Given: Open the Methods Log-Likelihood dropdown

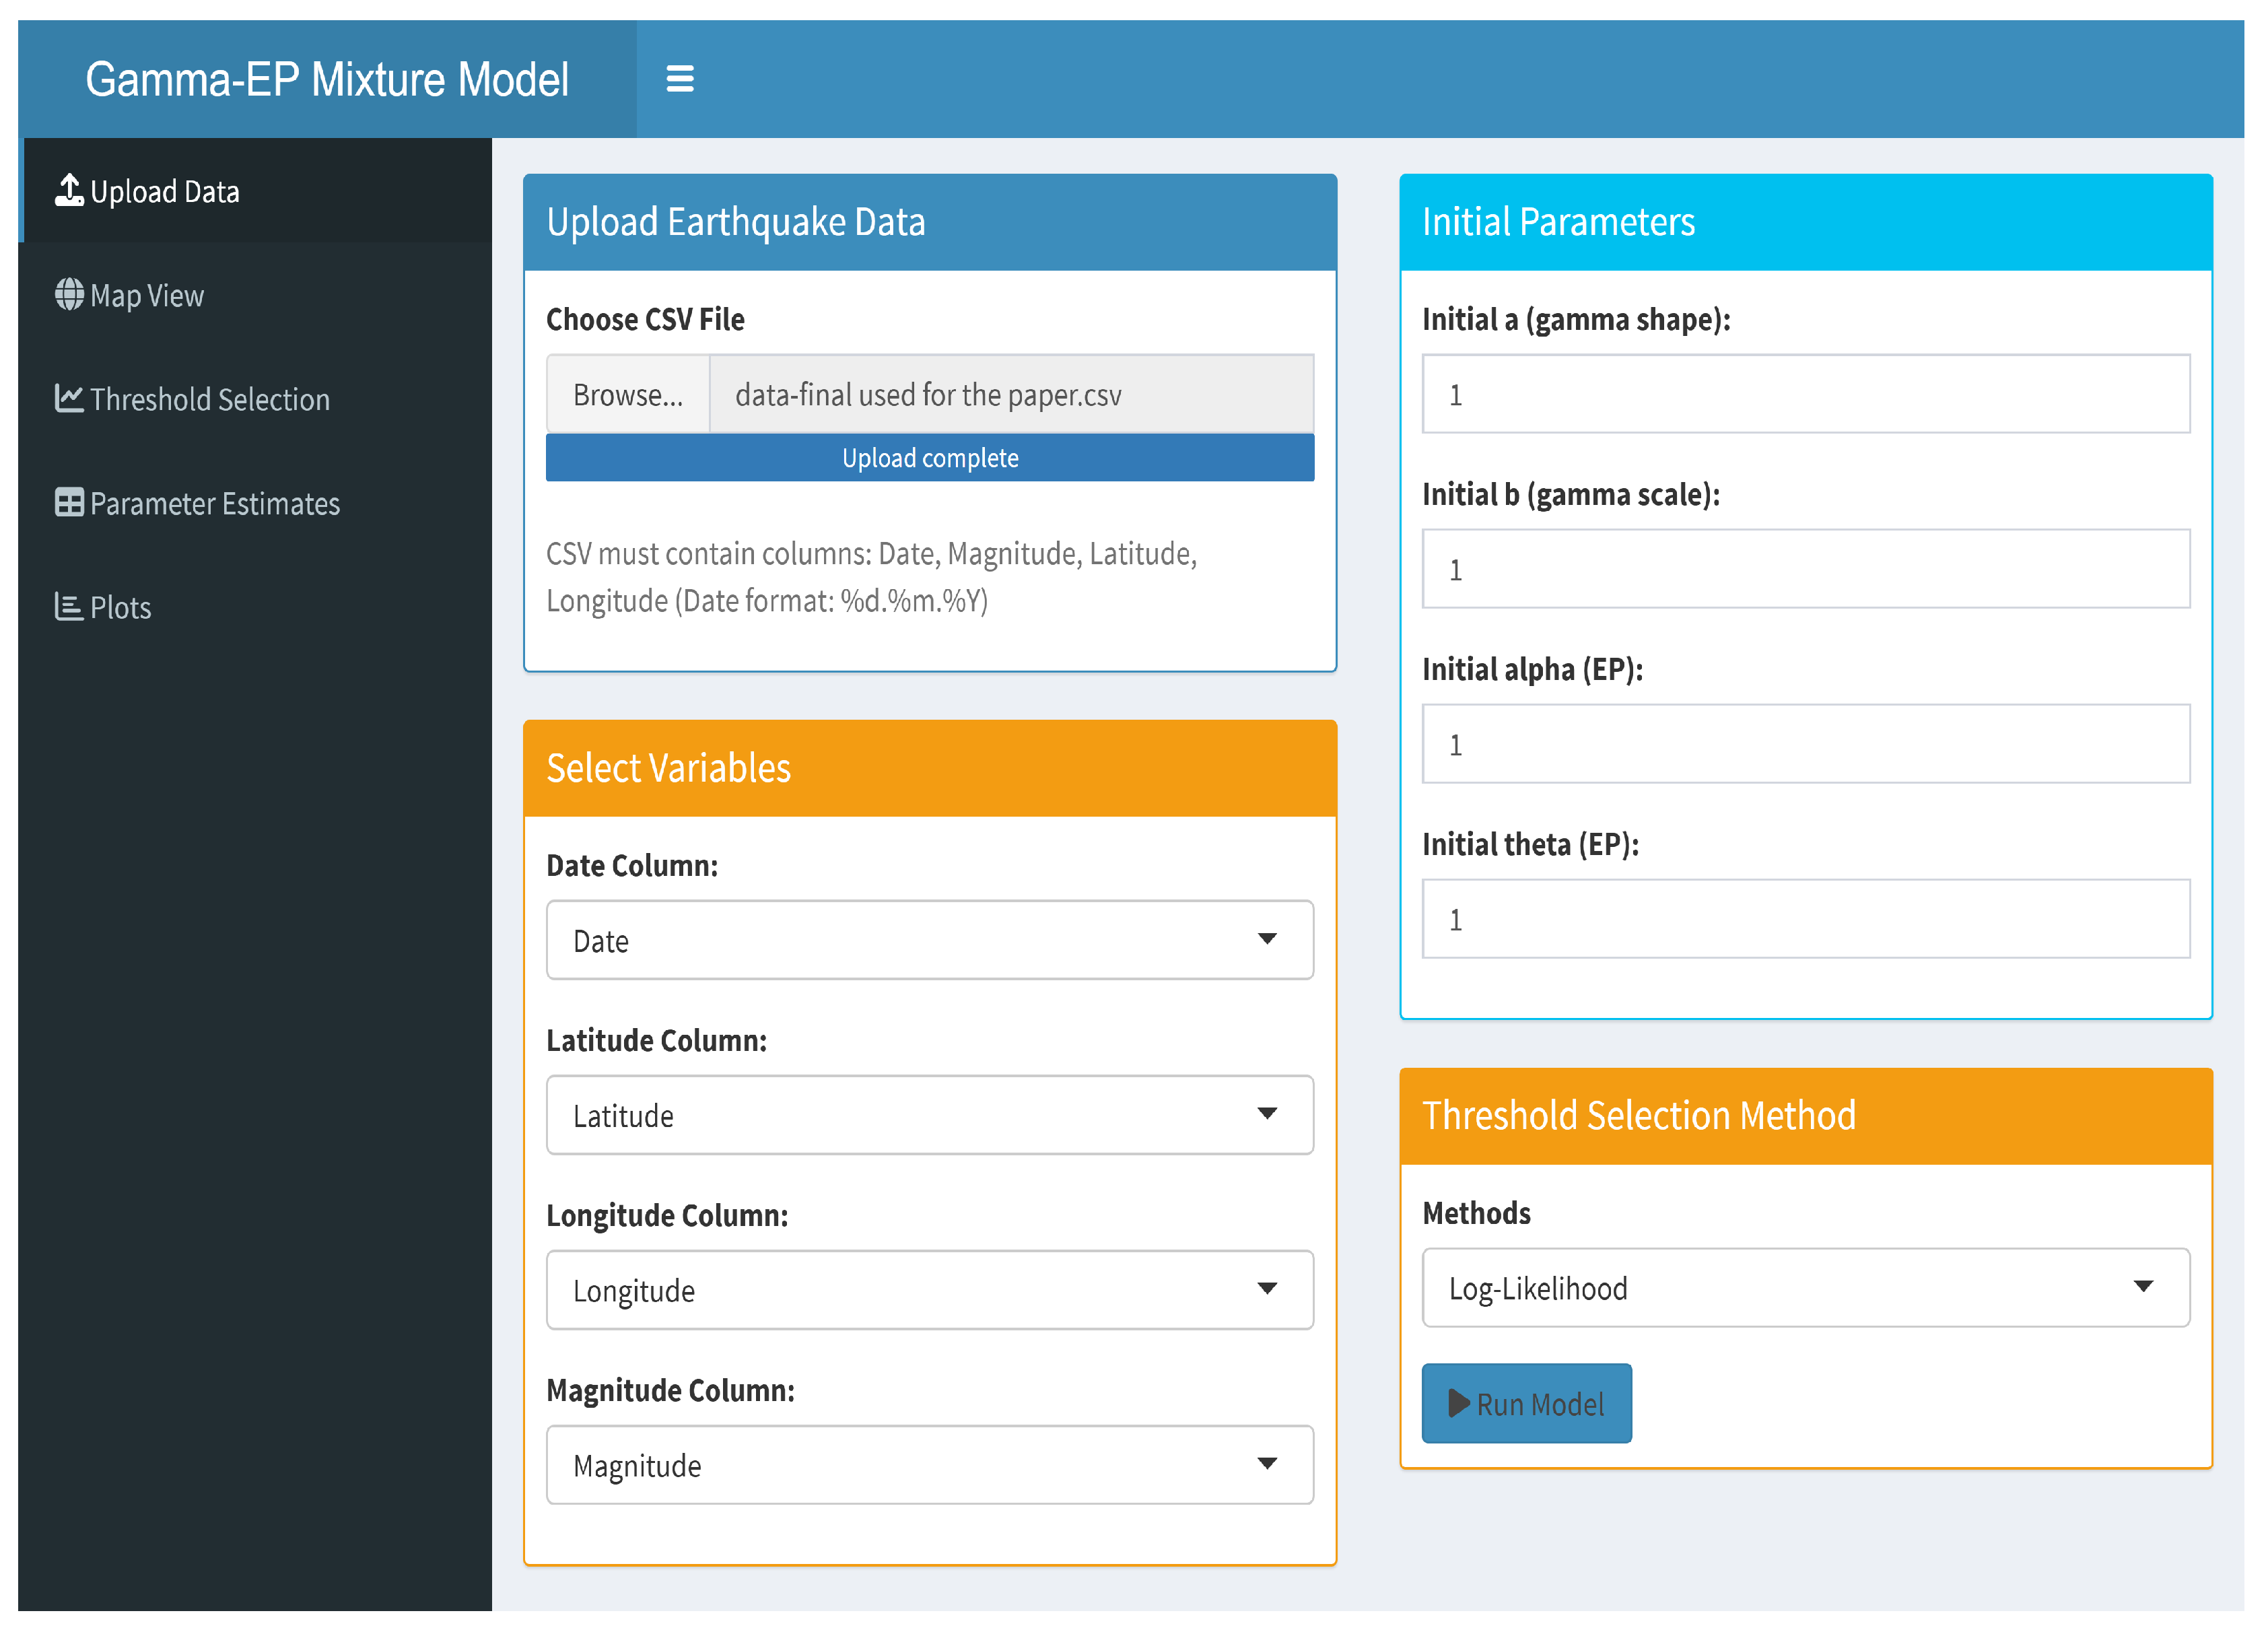Looking at the screenshot, I should pos(1805,1288).
